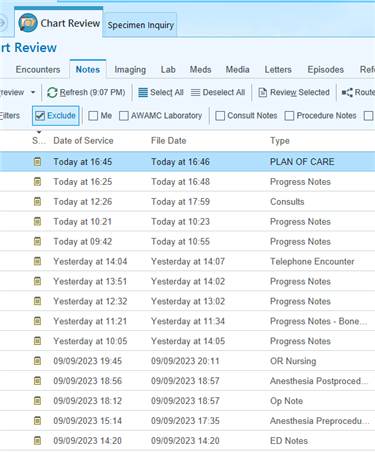Click note icon for OR Nursing row
This screenshot has width=375, height=453.
coord(38,361)
